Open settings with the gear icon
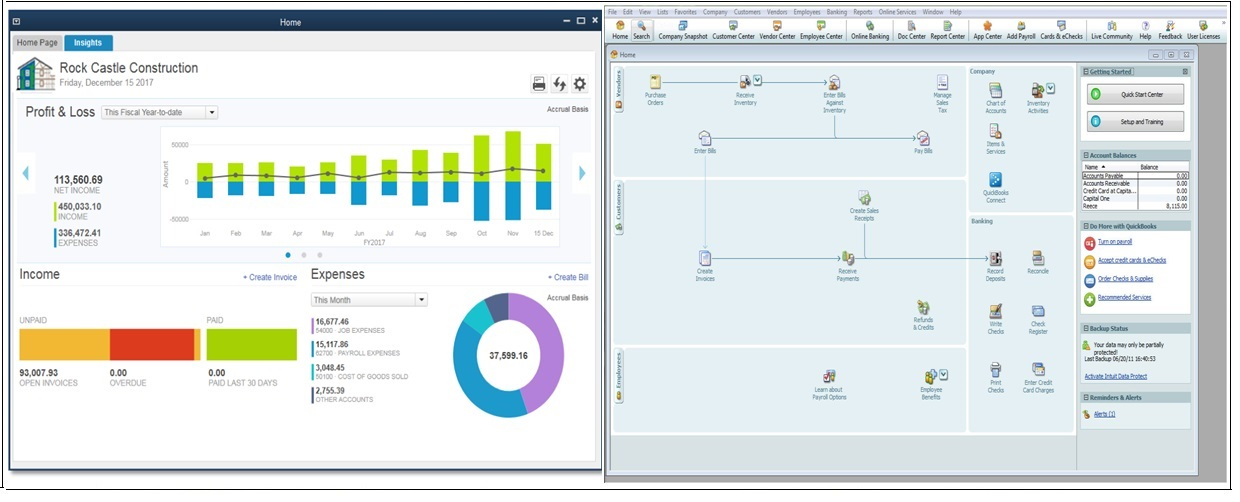This screenshot has width=1240, height=502. point(579,84)
